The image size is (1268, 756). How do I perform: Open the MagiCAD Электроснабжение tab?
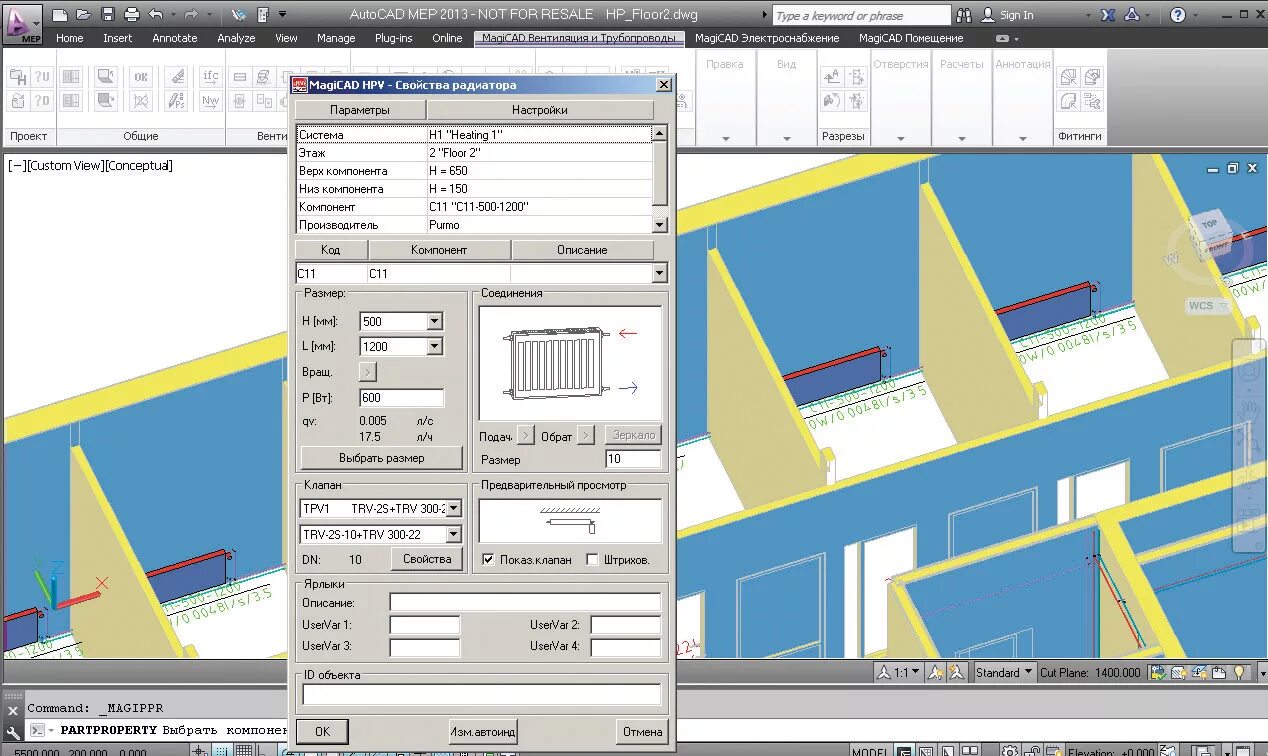767,38
